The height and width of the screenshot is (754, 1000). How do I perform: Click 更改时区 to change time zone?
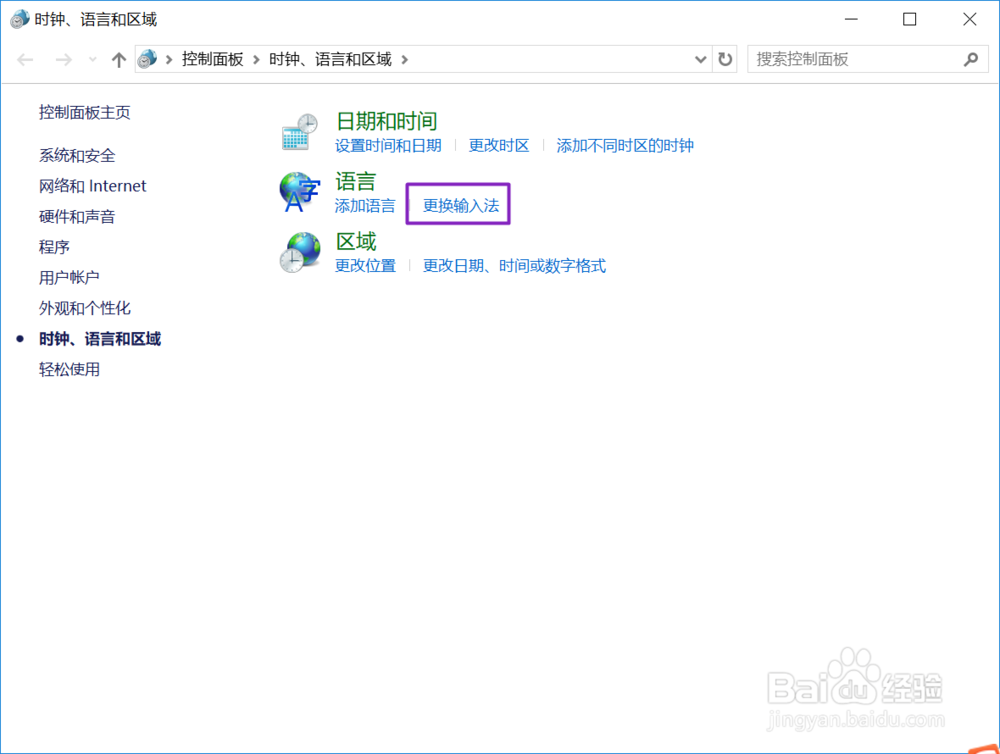pos(499,145)
